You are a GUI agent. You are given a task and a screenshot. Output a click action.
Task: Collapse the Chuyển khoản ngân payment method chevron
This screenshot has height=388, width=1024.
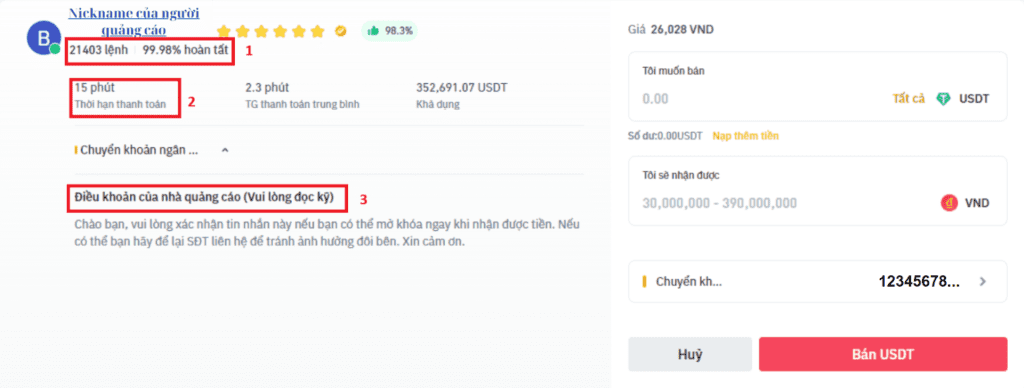click(x=225, y=150)
